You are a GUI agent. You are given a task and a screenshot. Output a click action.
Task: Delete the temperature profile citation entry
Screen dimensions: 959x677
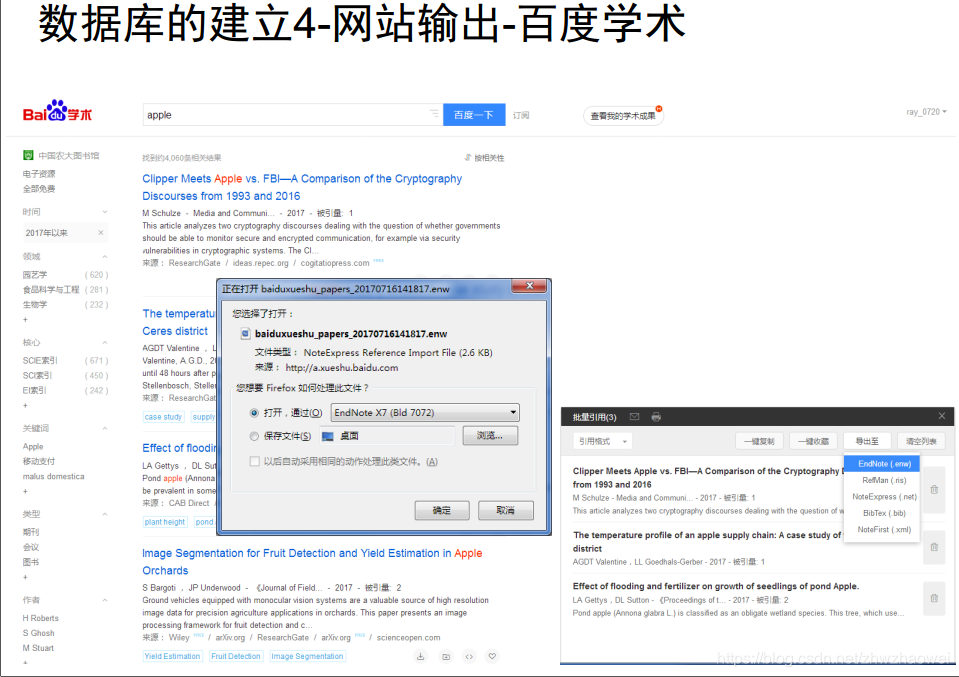tap(935, 547)
